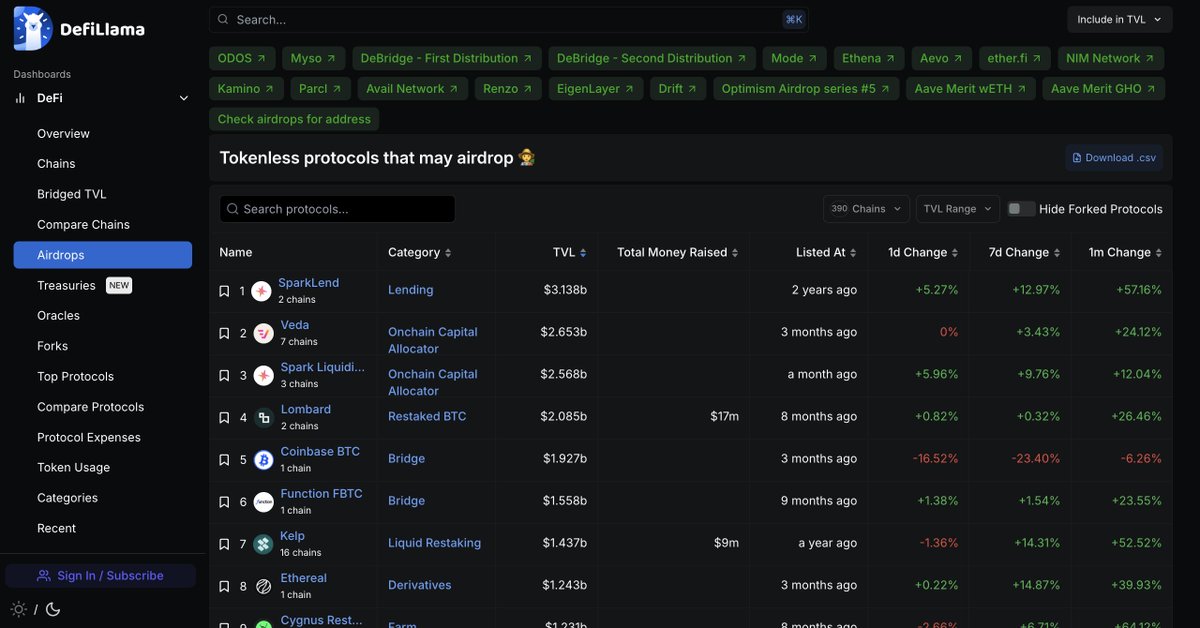Click the DefiLlama logo
This screenshot has height=628, width=1200.
click(x=79, y=29)
